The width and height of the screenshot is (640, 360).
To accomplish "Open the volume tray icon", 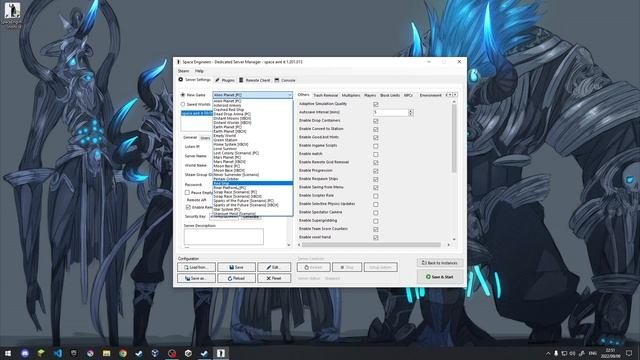I will click(x=573, y=353).
